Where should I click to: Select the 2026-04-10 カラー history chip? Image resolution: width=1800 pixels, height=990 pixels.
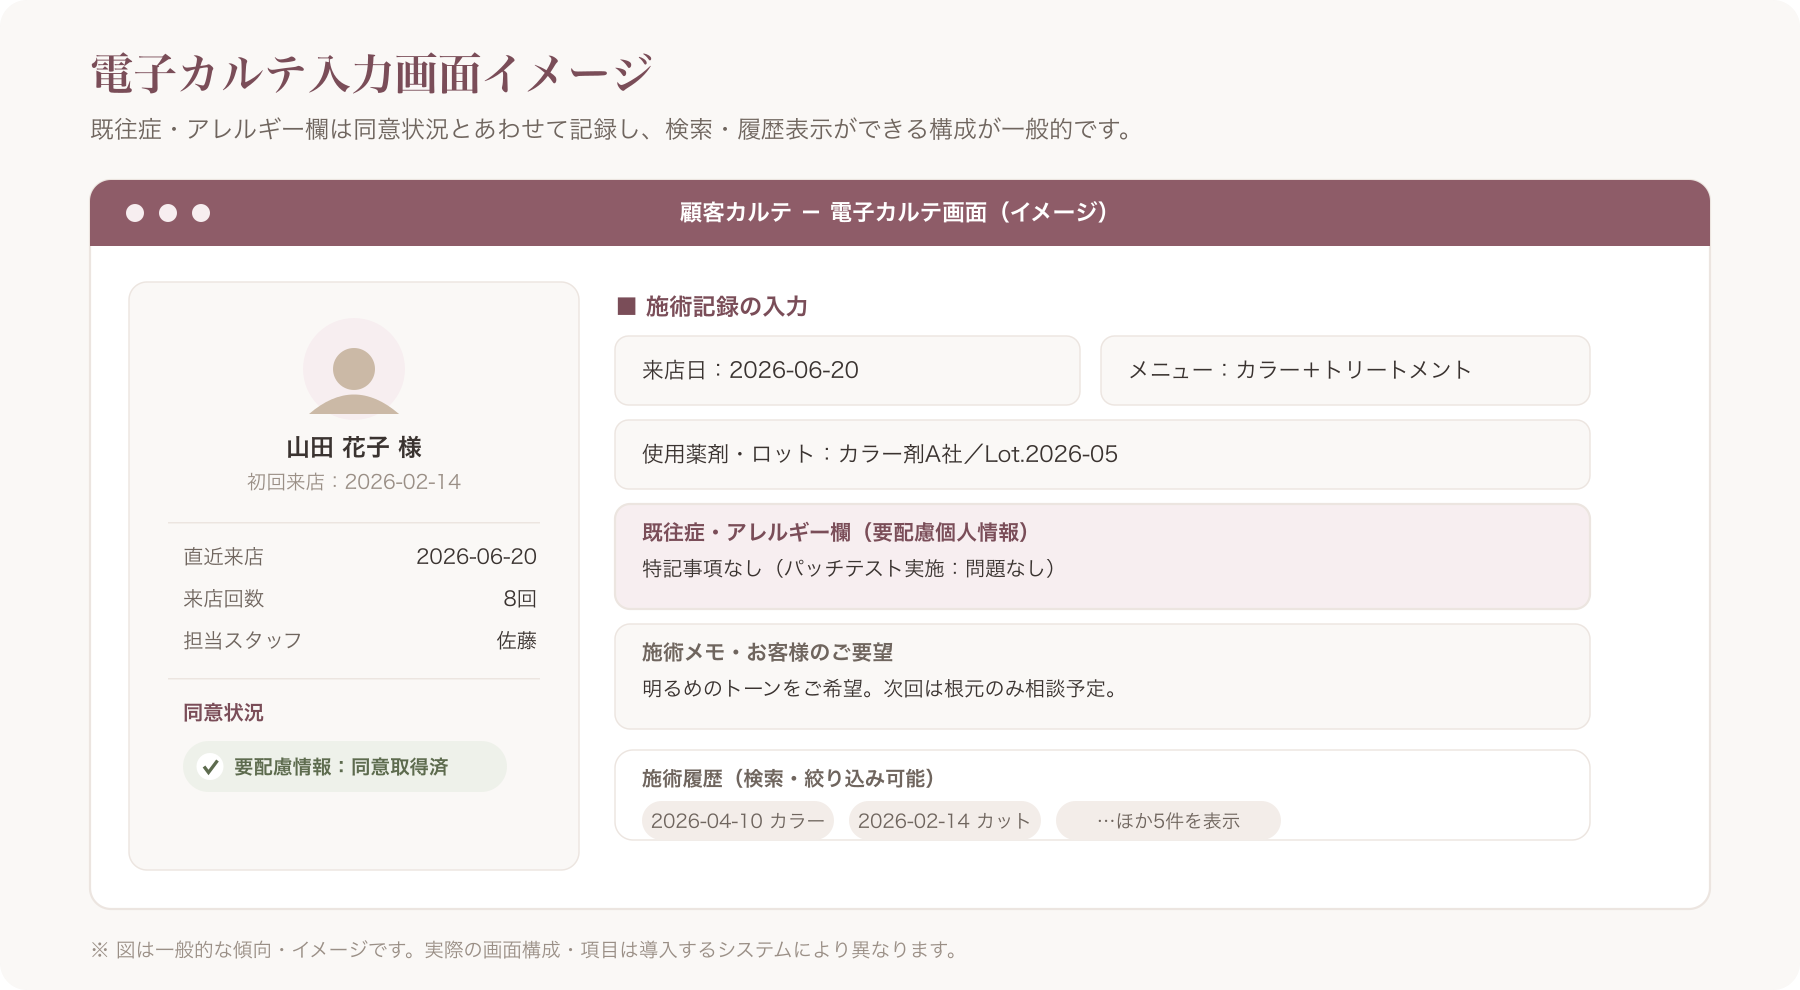(x=738, y=821)
